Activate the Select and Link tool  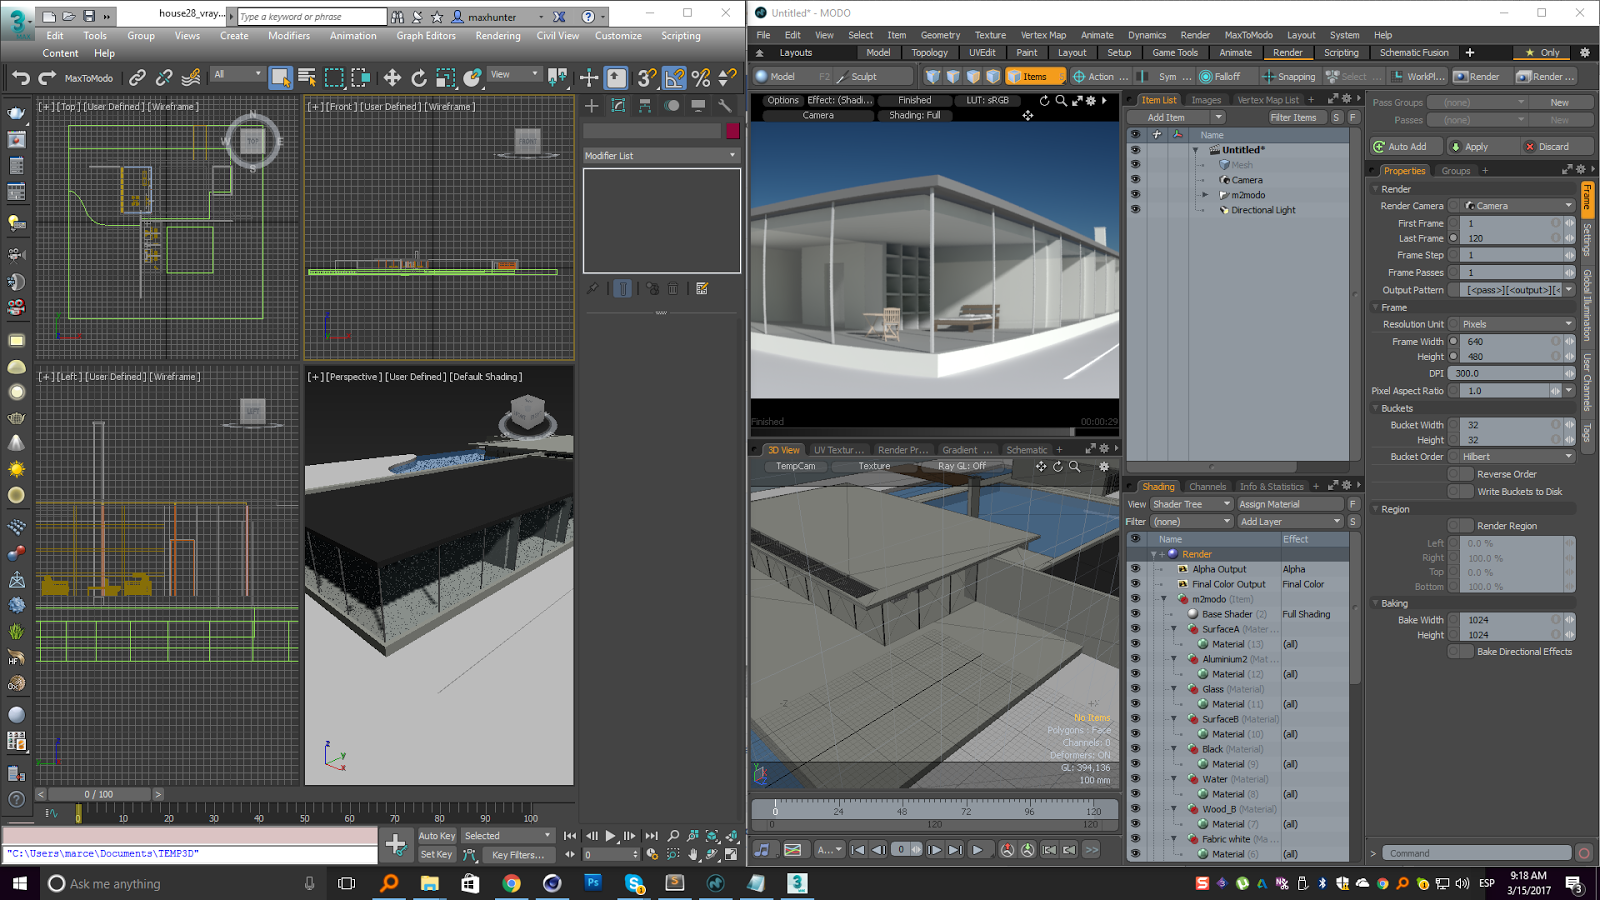pos(137,77)
